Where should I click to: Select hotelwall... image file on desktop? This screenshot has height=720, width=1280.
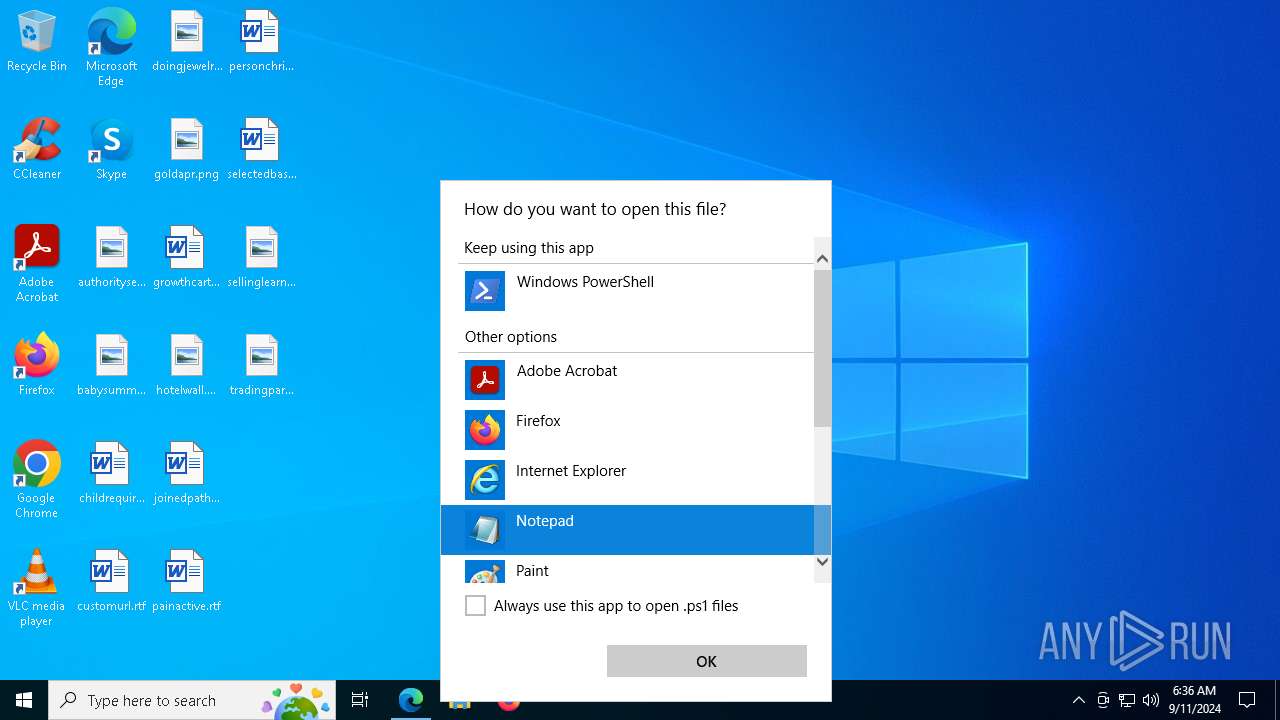point(186,365)
